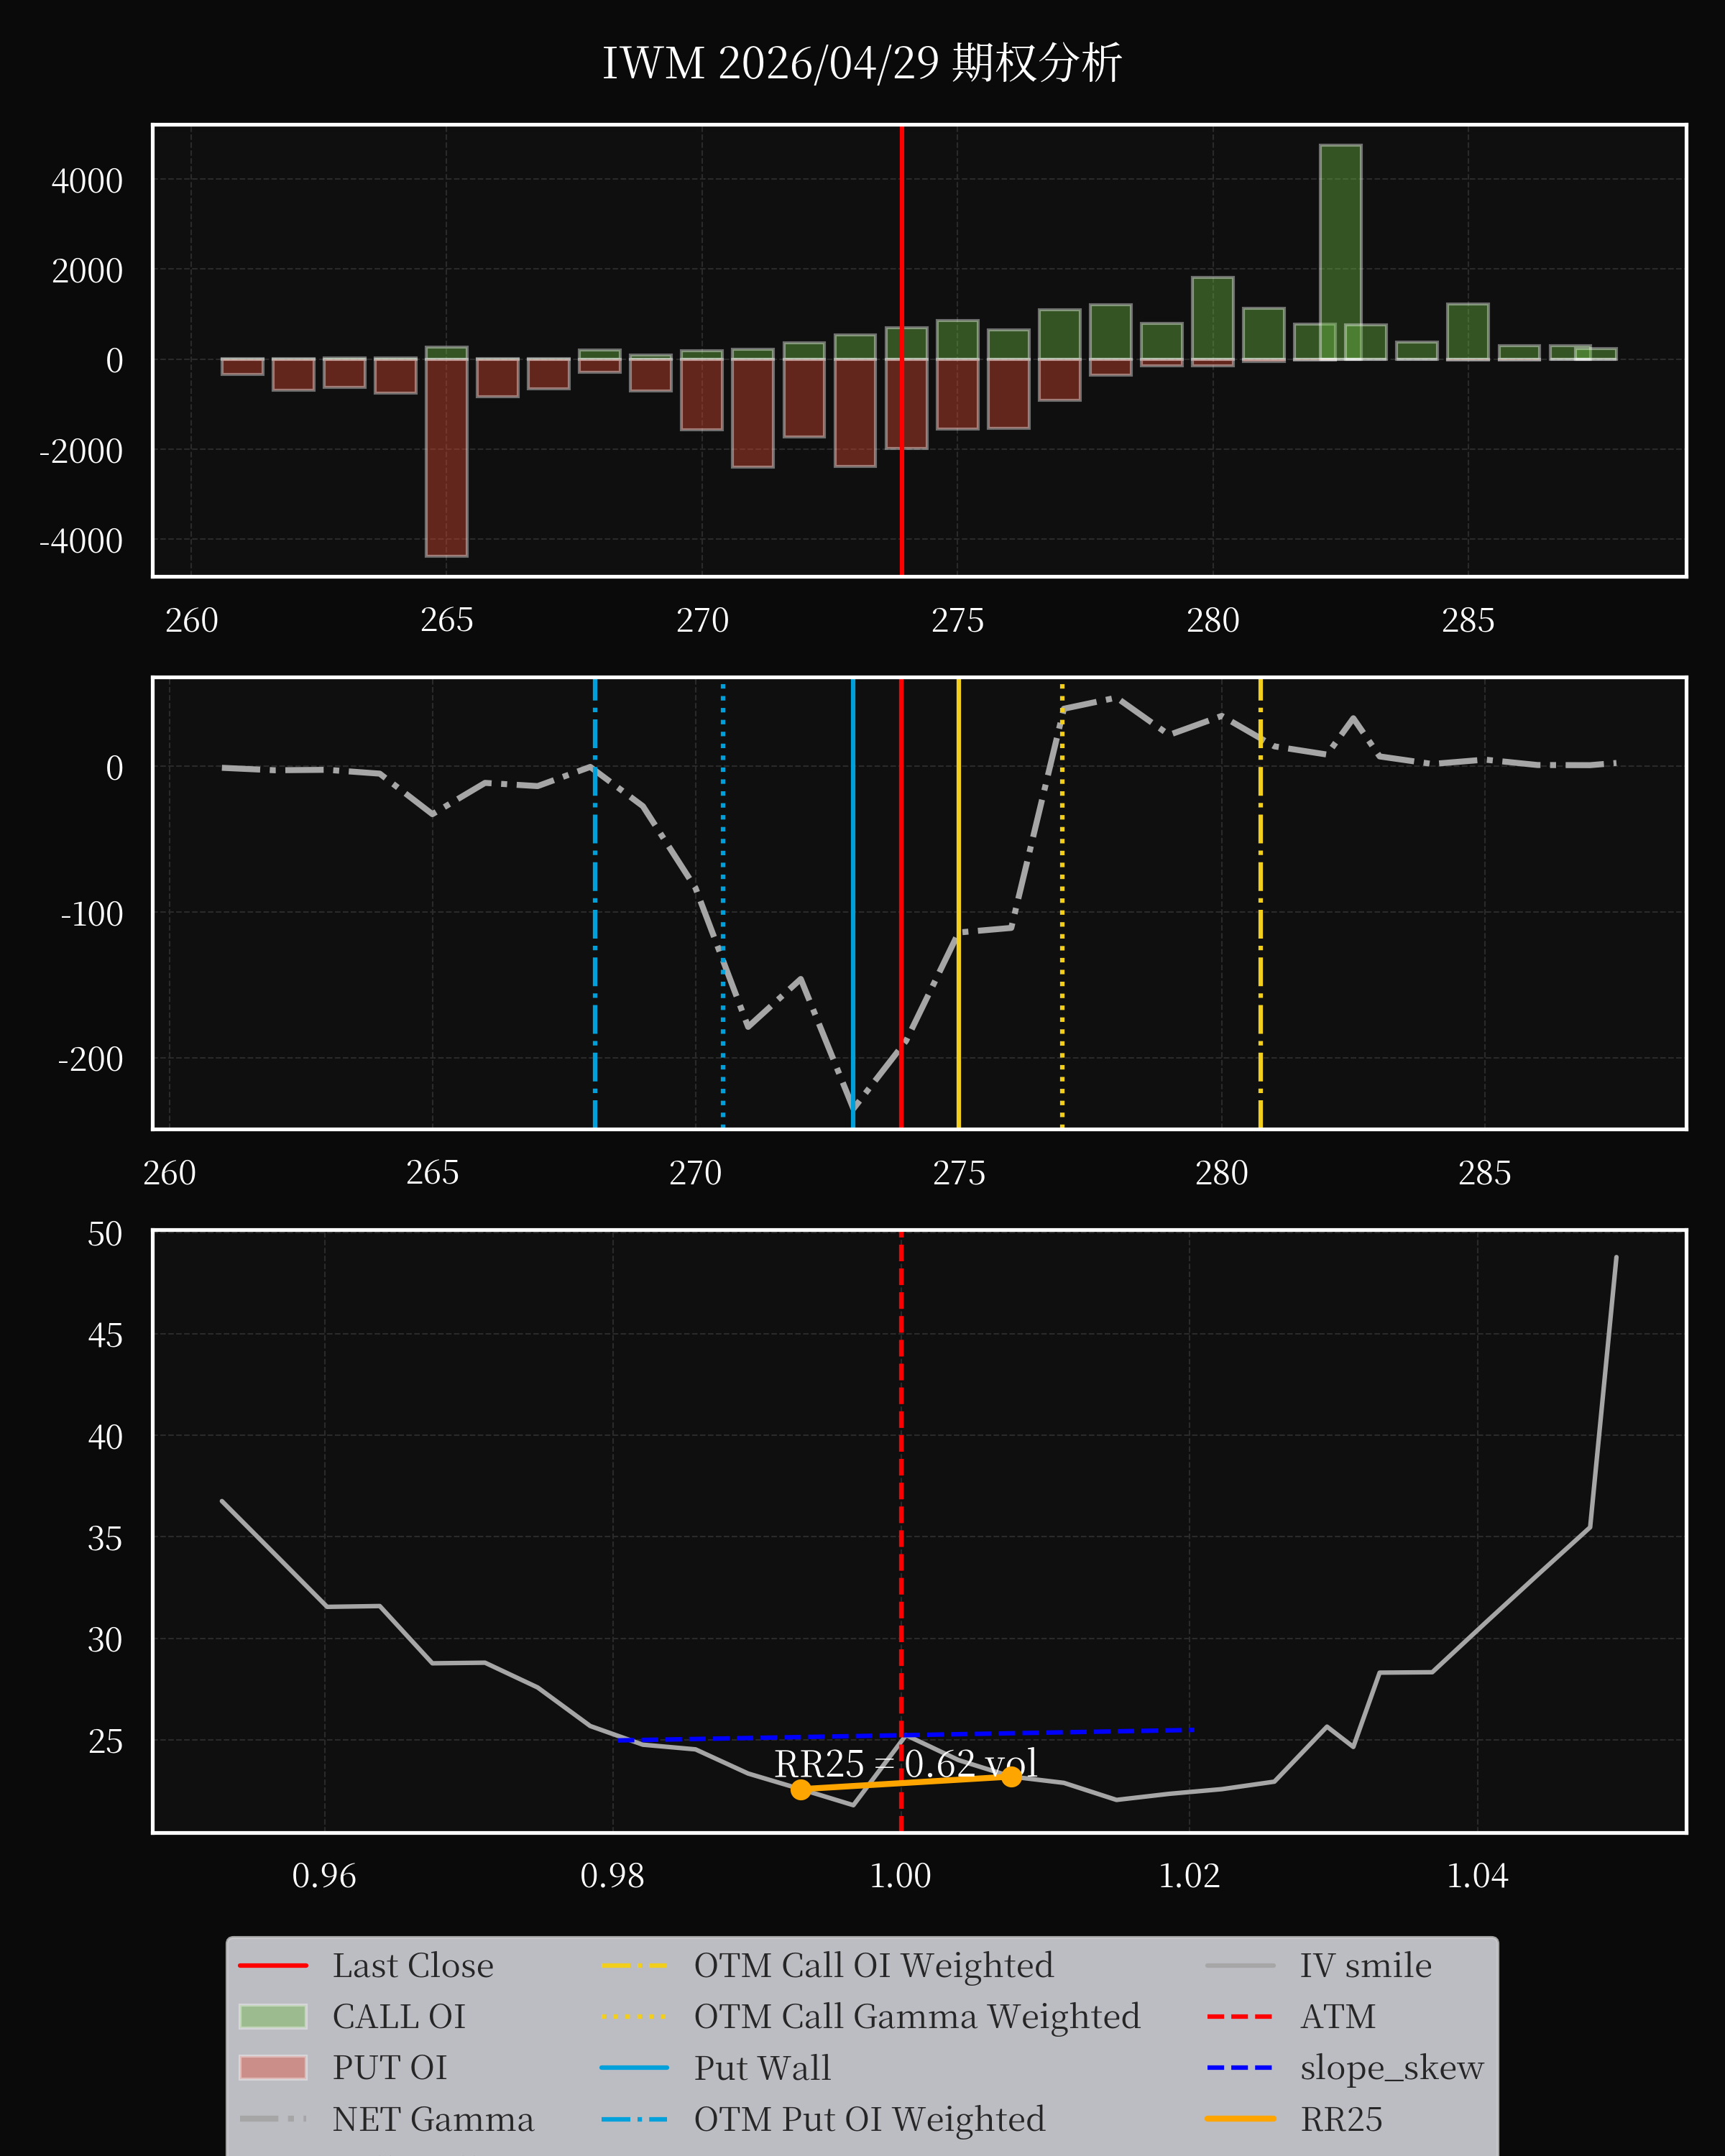The image size is (1725, 2156).
Task: Click the ATM legend entry
Action: pyautogui.click(x=1291, y=2016)
